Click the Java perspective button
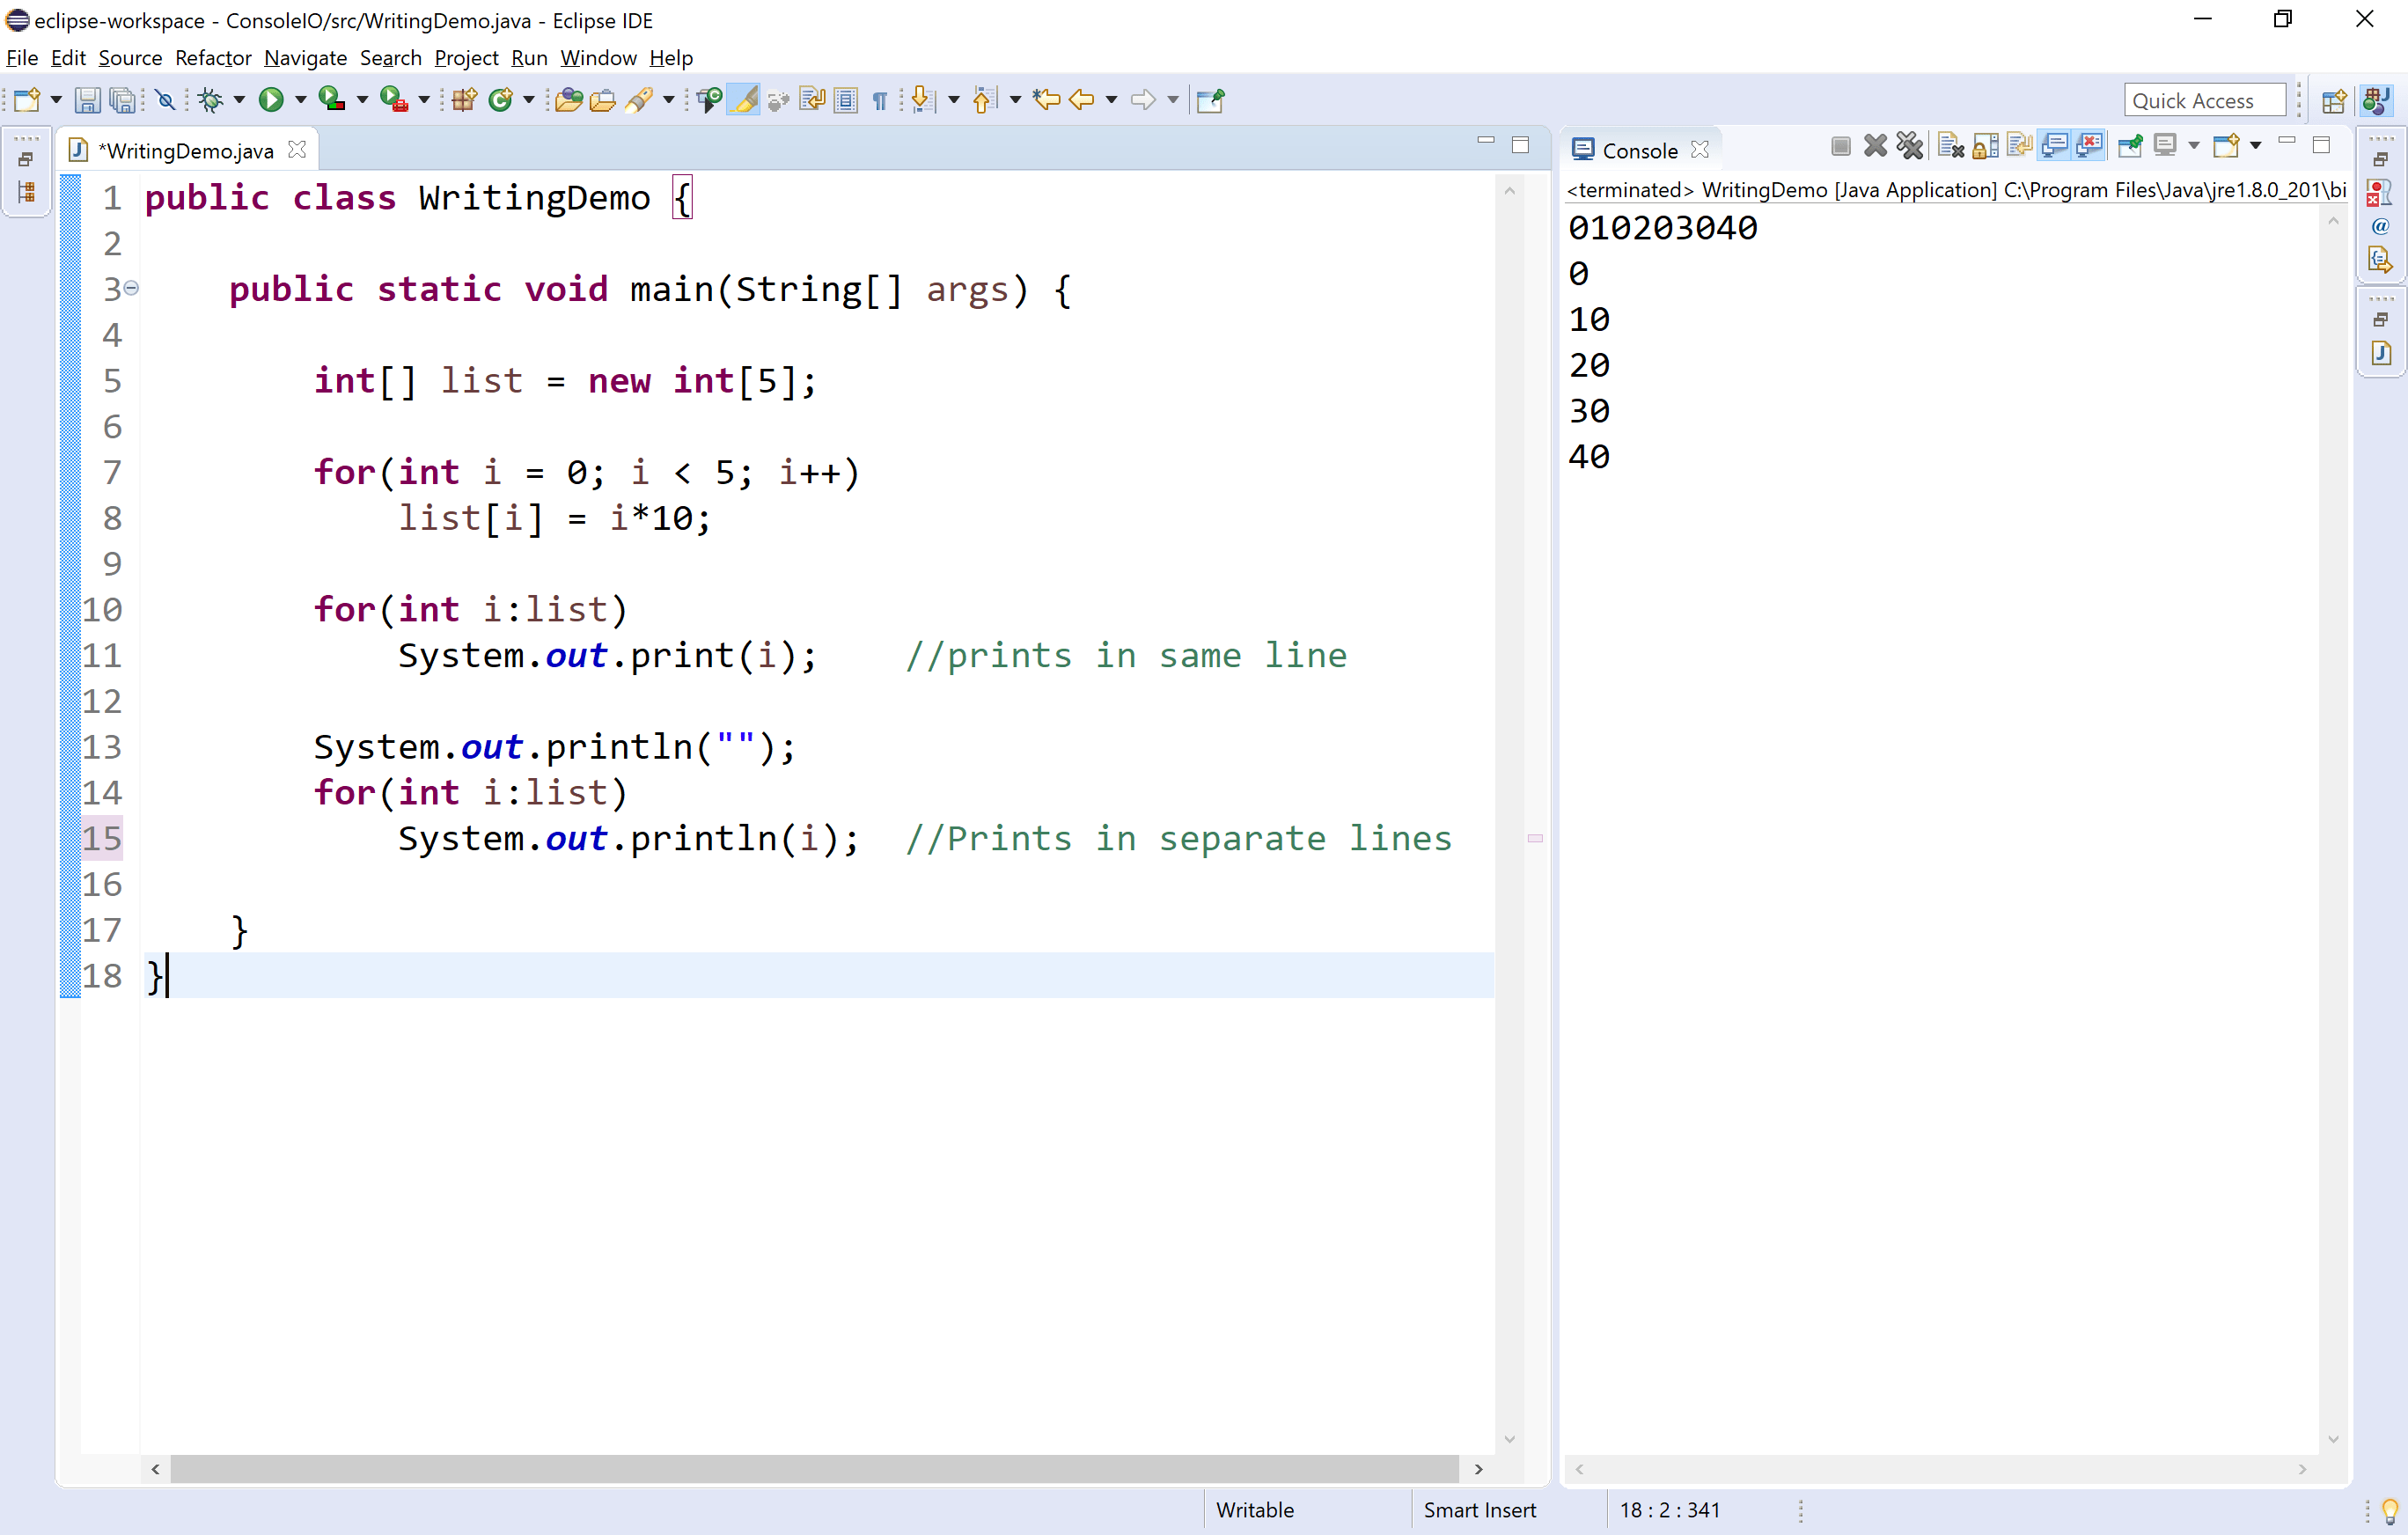The height and width of the screenshot is (1535, 2408). 2376,100
